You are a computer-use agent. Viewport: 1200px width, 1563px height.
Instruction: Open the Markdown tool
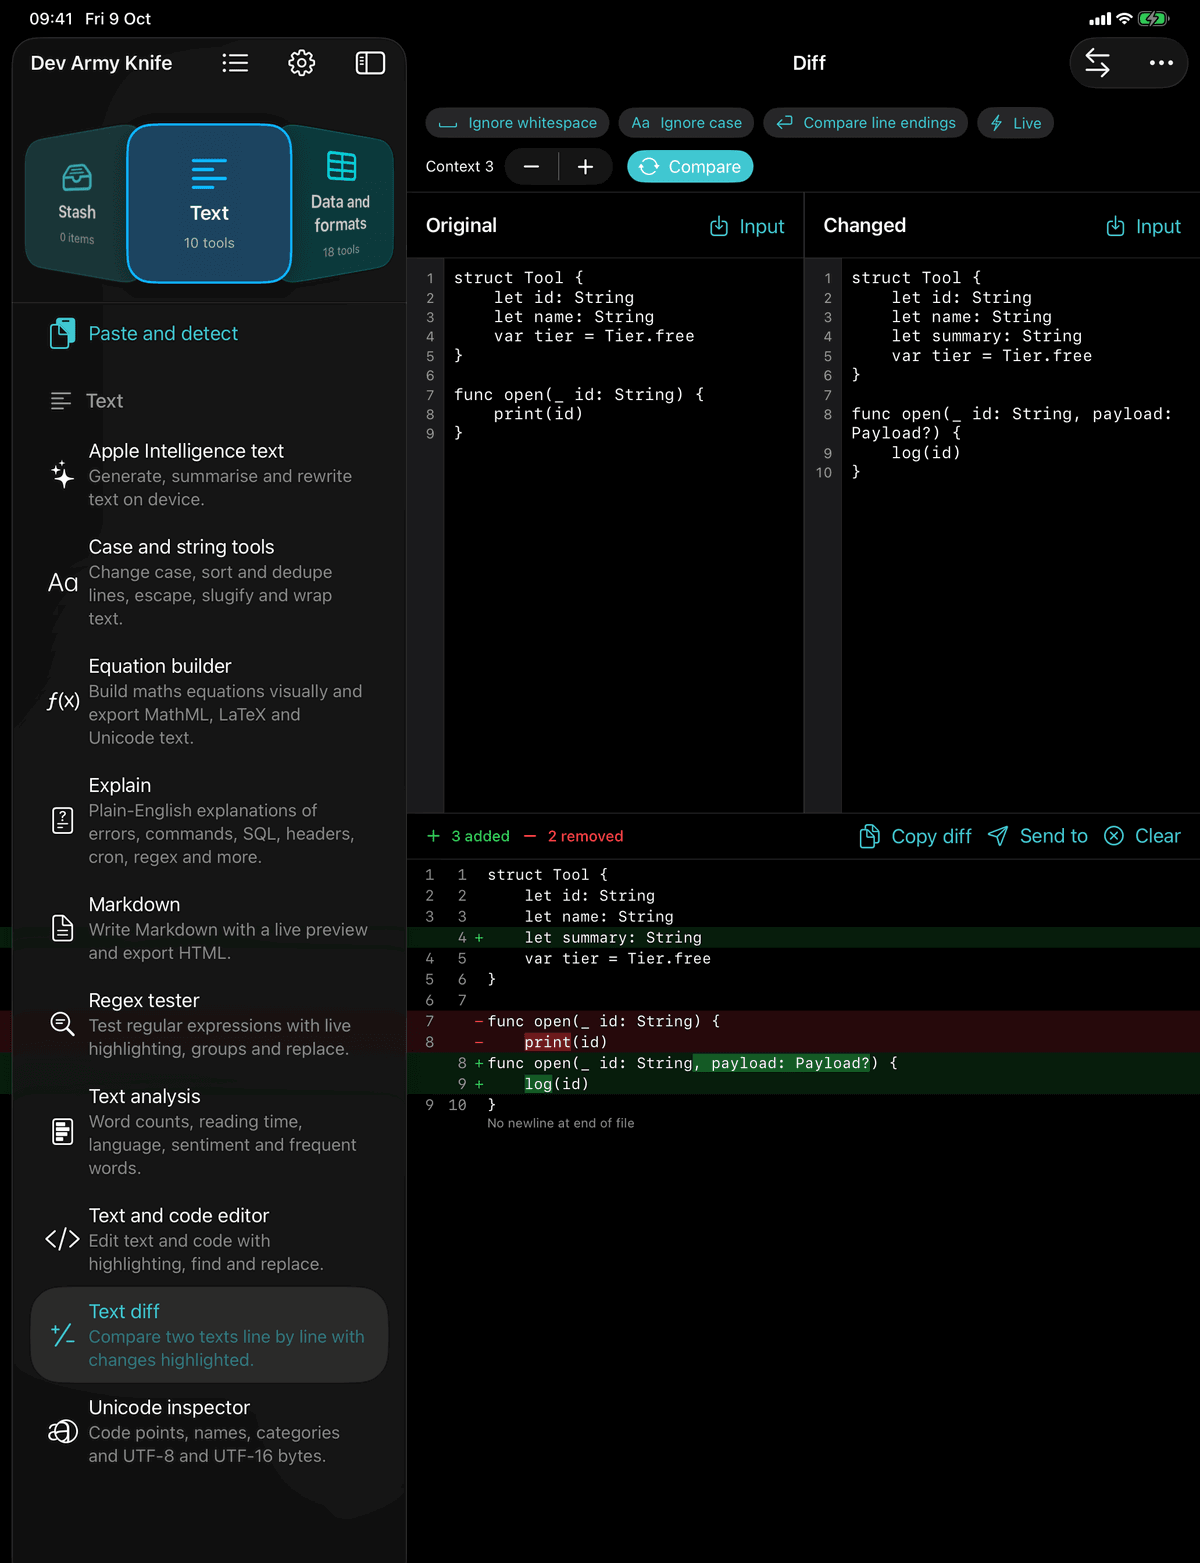pyautogui.click(x=209, y=928)
